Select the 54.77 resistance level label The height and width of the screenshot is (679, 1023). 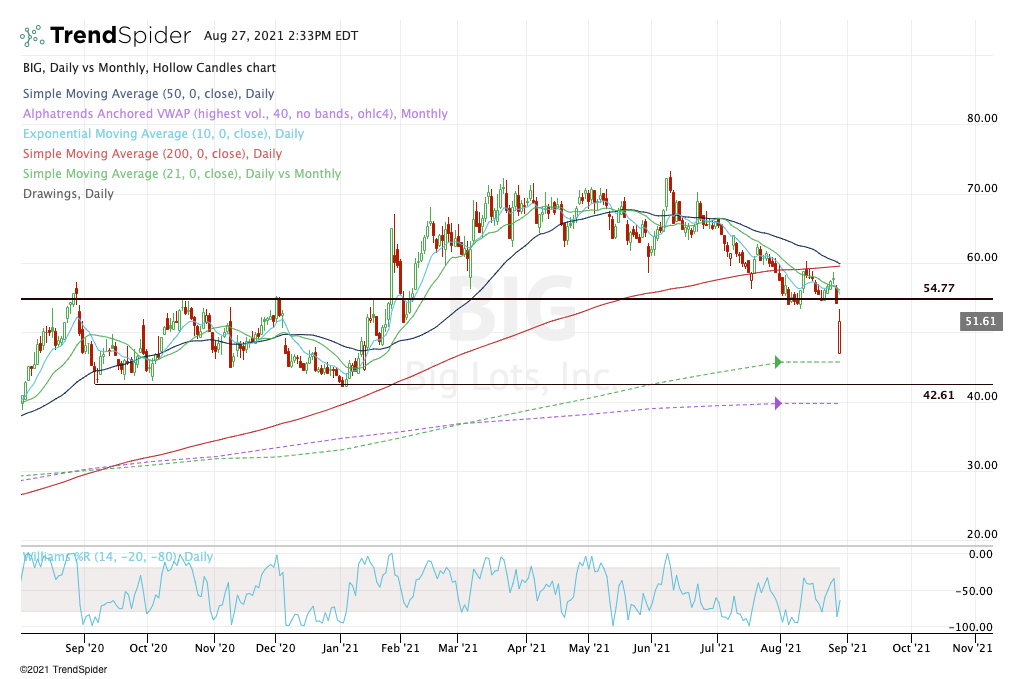pos(938,288)
